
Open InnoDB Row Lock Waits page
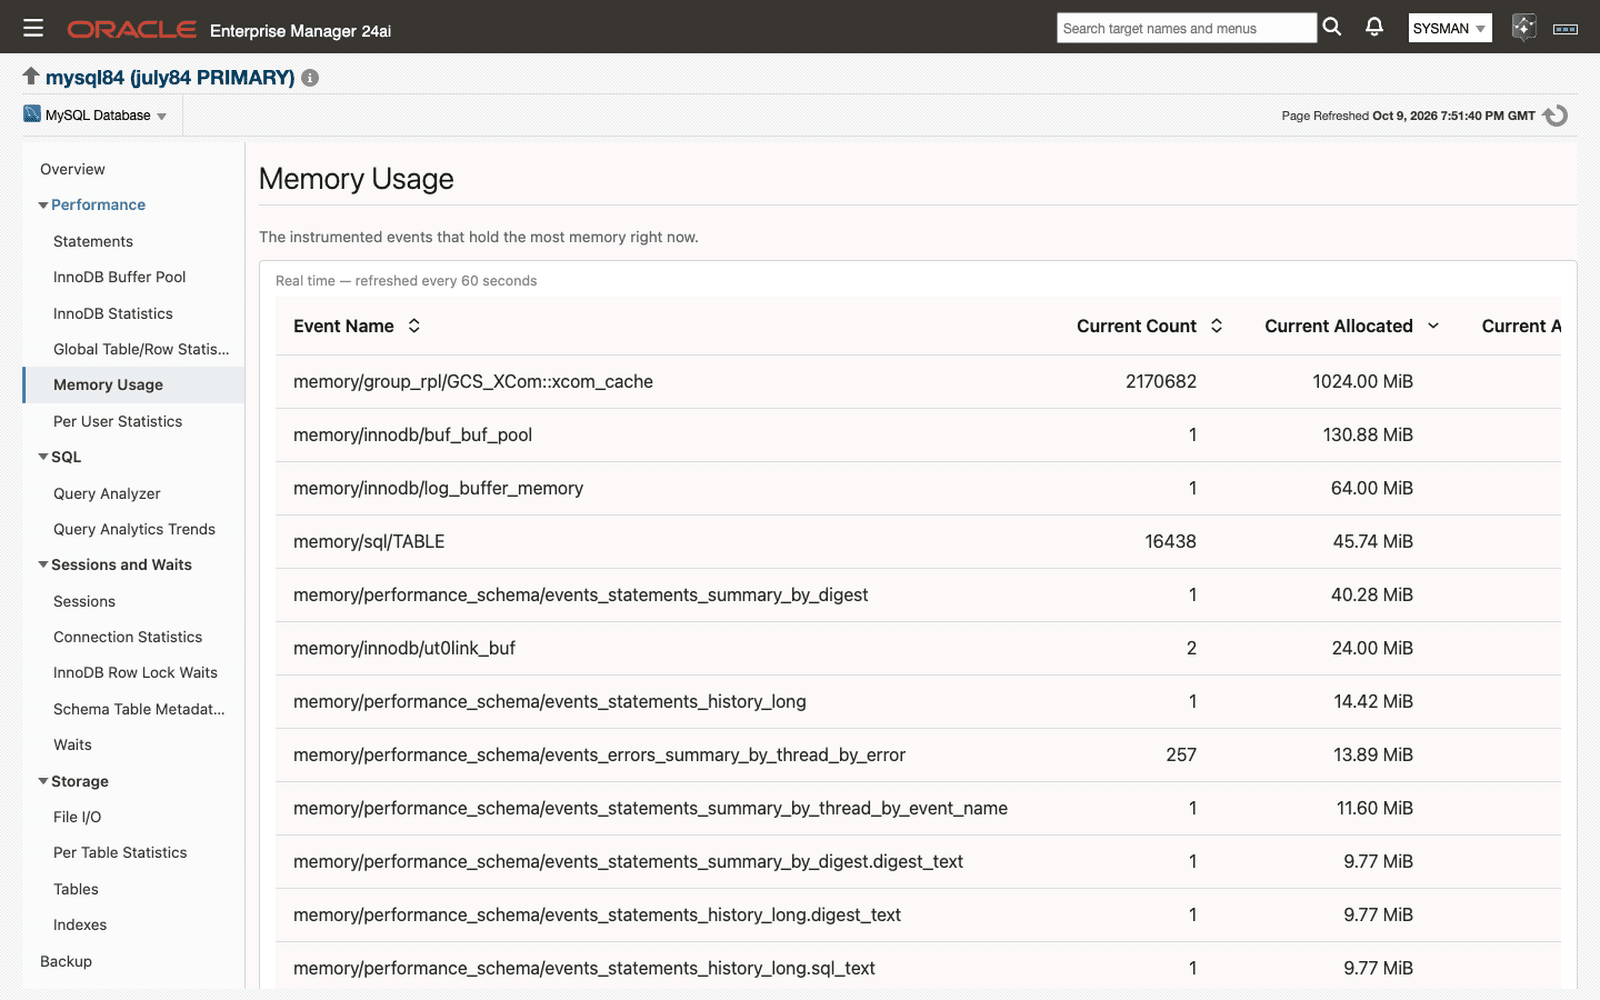pos(135,673)
